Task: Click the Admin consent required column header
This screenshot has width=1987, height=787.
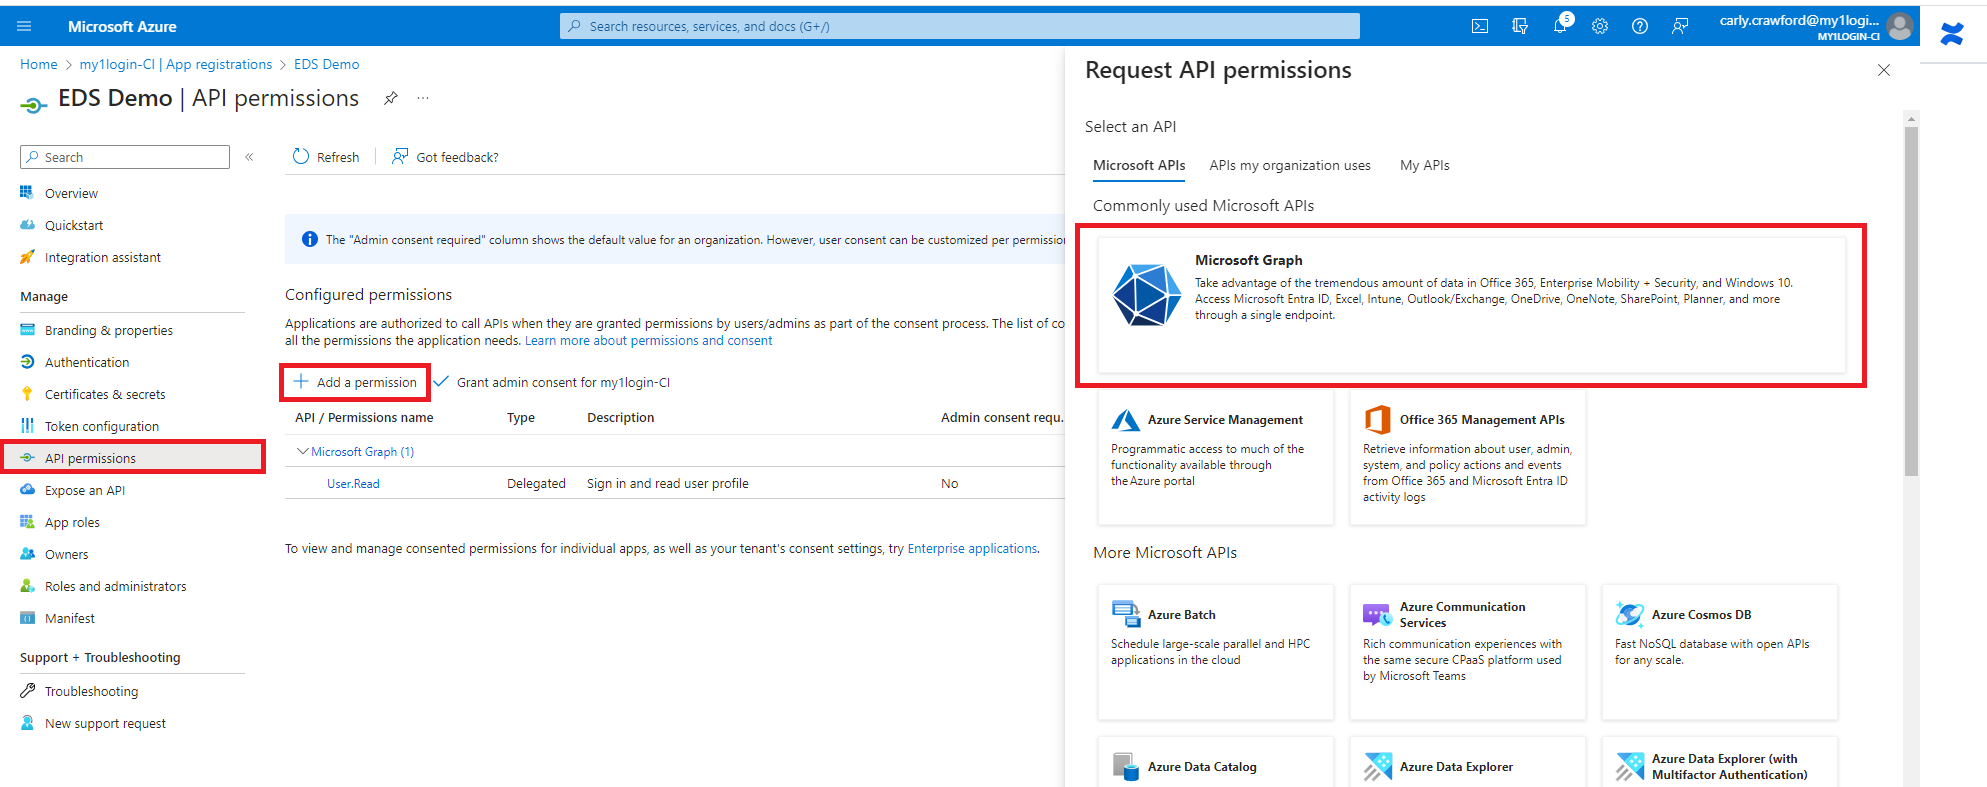Action: tap(1002, 417)
